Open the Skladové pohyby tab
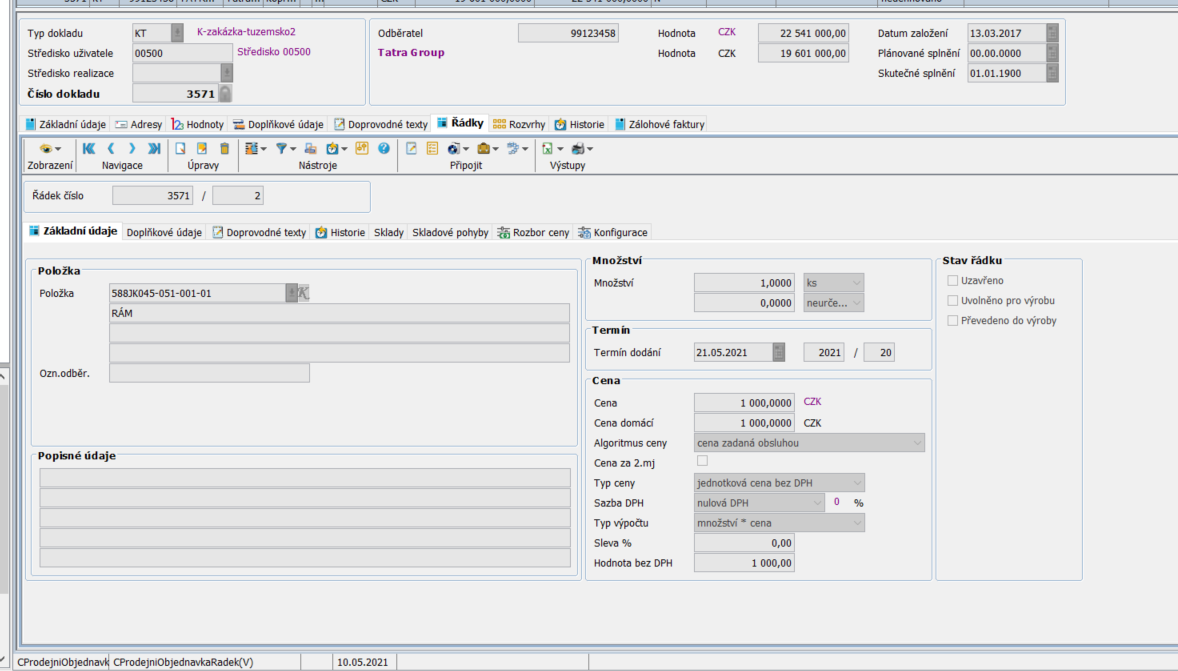The height and width of the screenshot is (671, 1178). point(450,233)
